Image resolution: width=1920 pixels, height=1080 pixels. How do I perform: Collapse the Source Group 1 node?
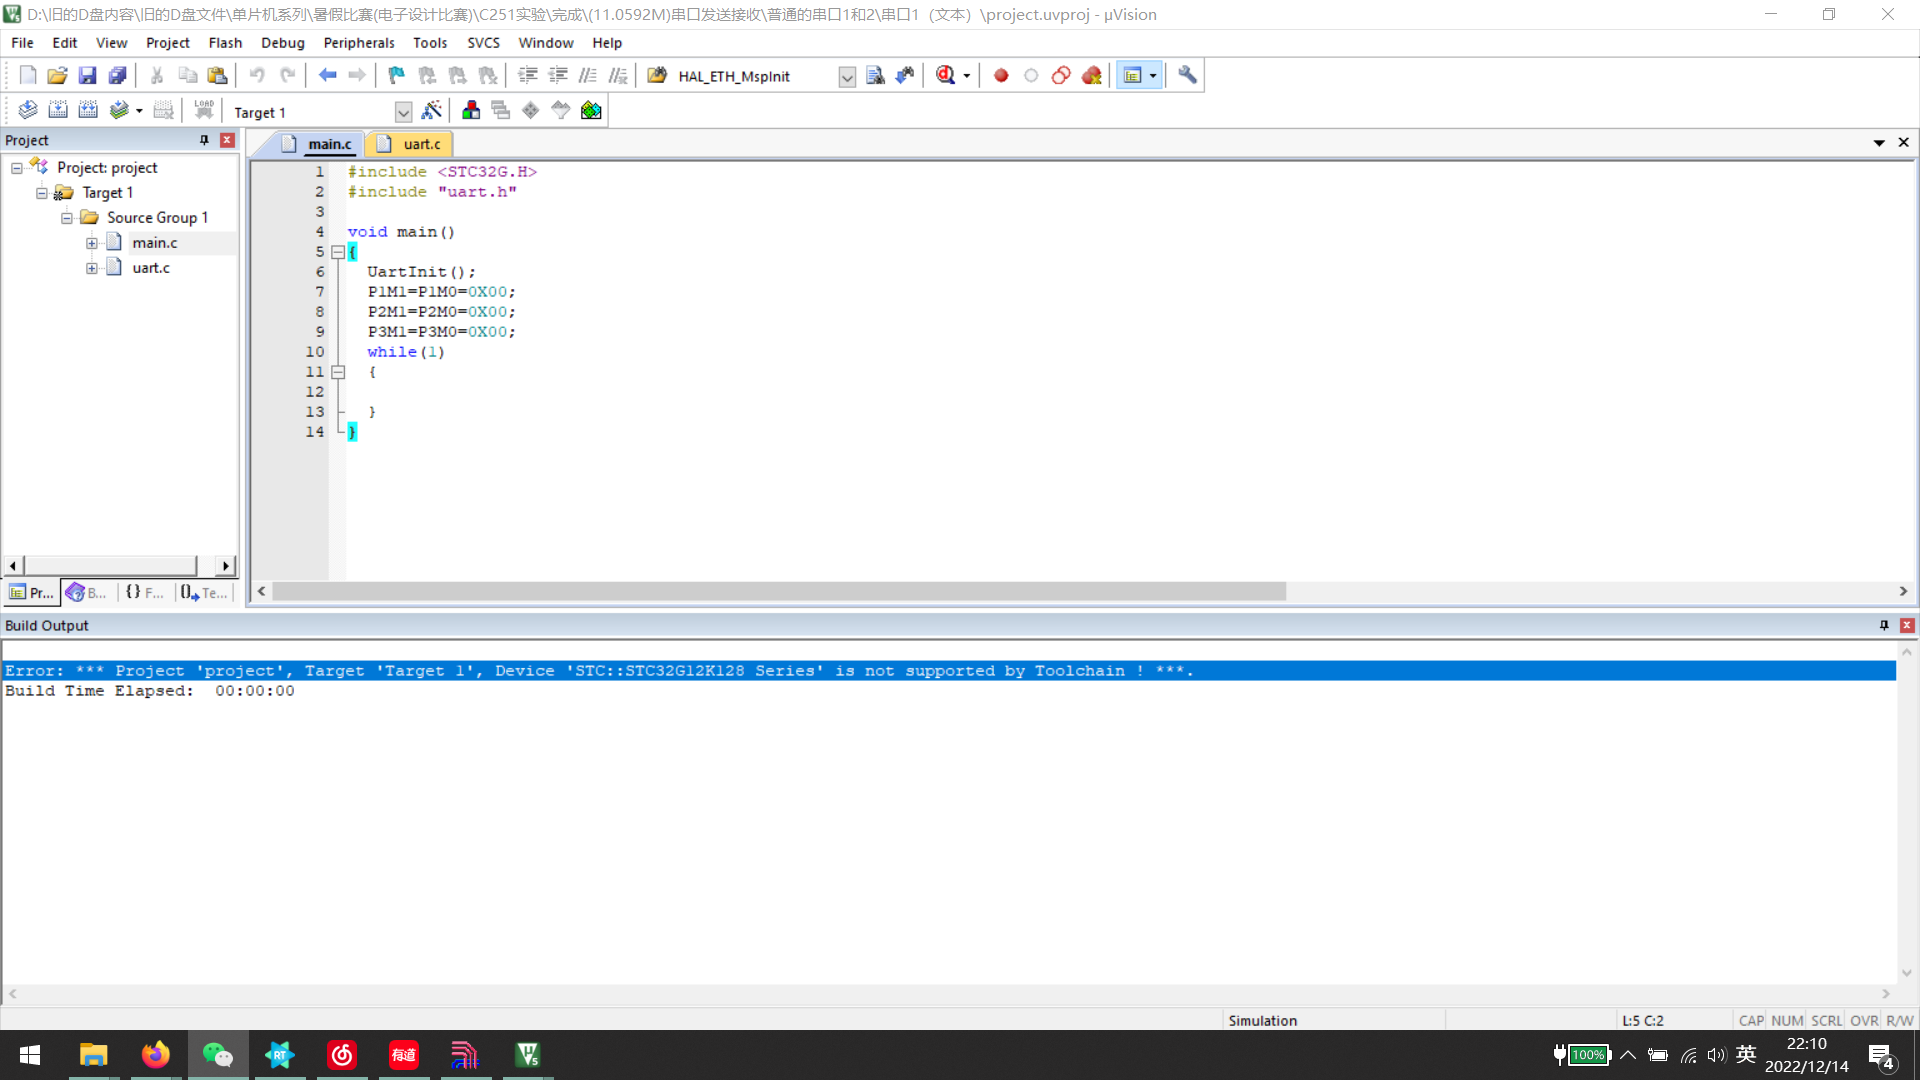point(67,218)
